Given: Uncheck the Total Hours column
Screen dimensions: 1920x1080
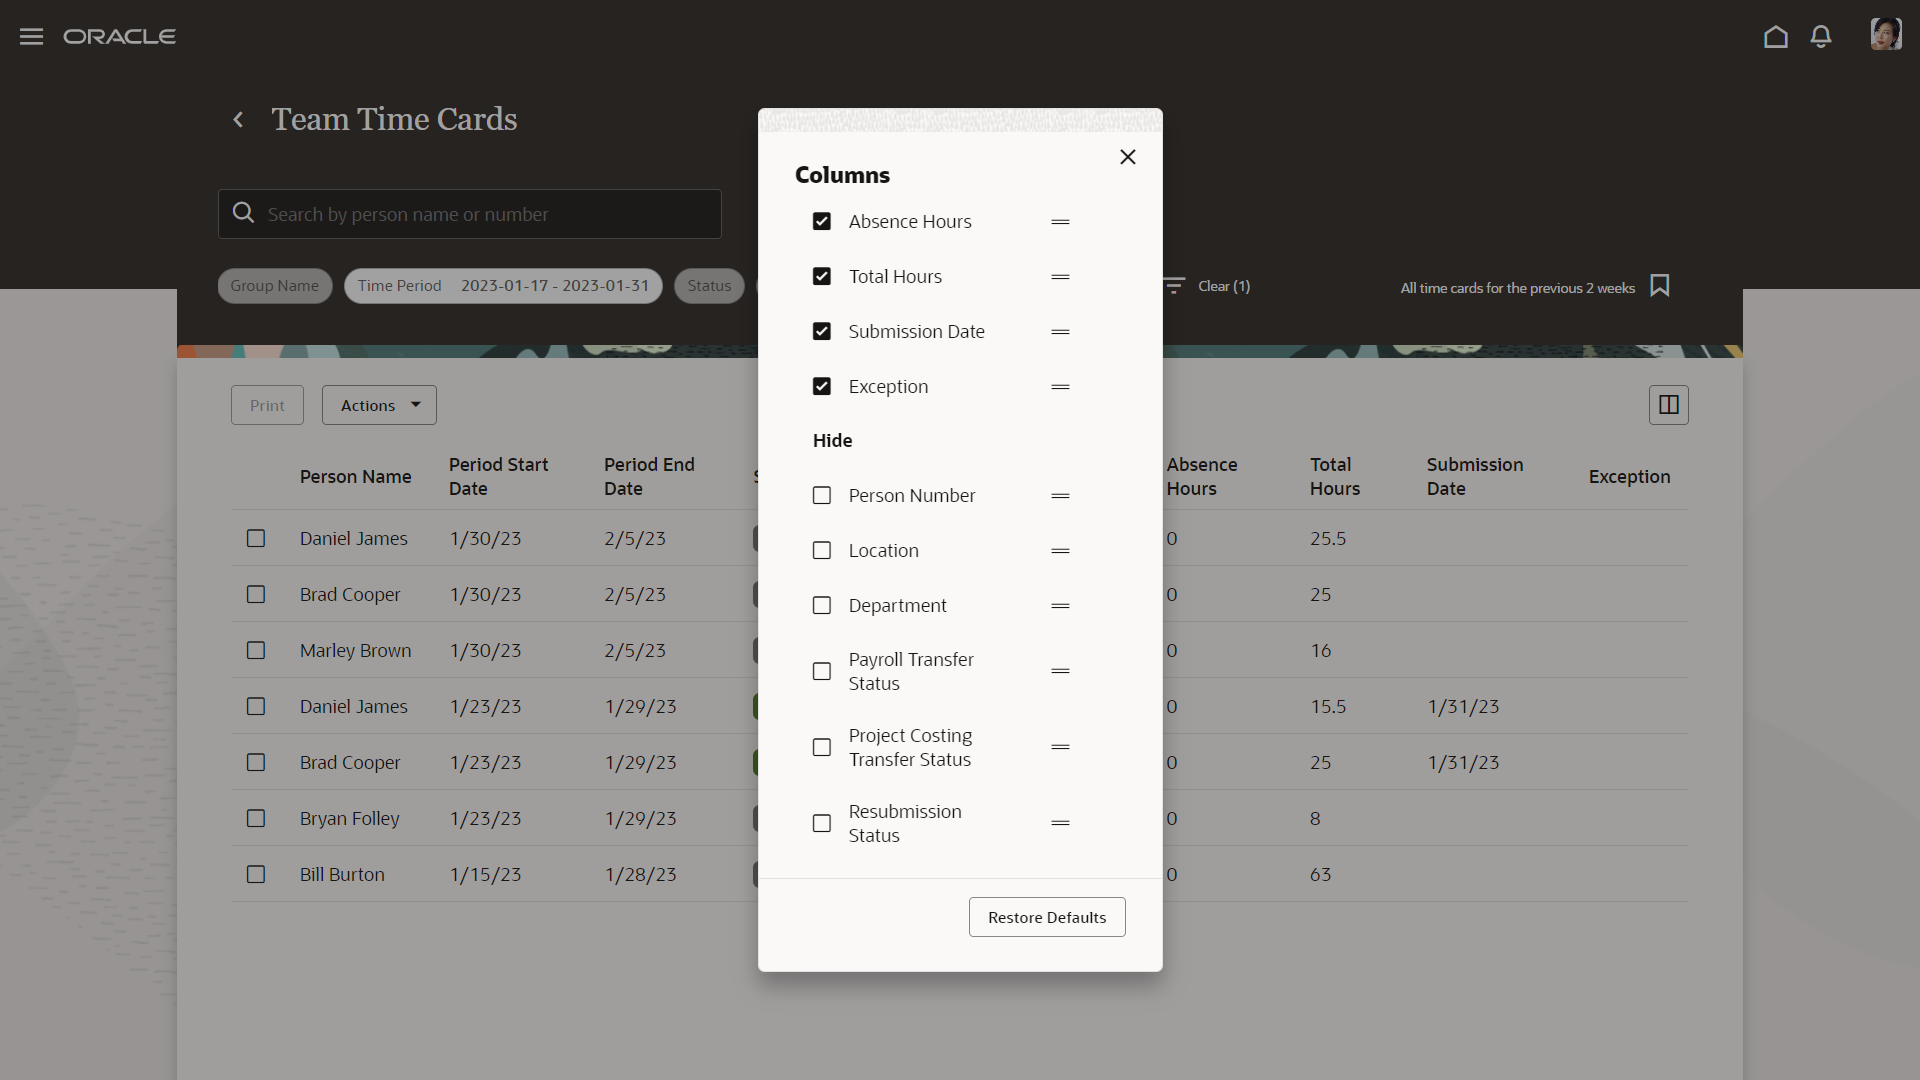Looking at the screenshot, I should tap(822, 277).
